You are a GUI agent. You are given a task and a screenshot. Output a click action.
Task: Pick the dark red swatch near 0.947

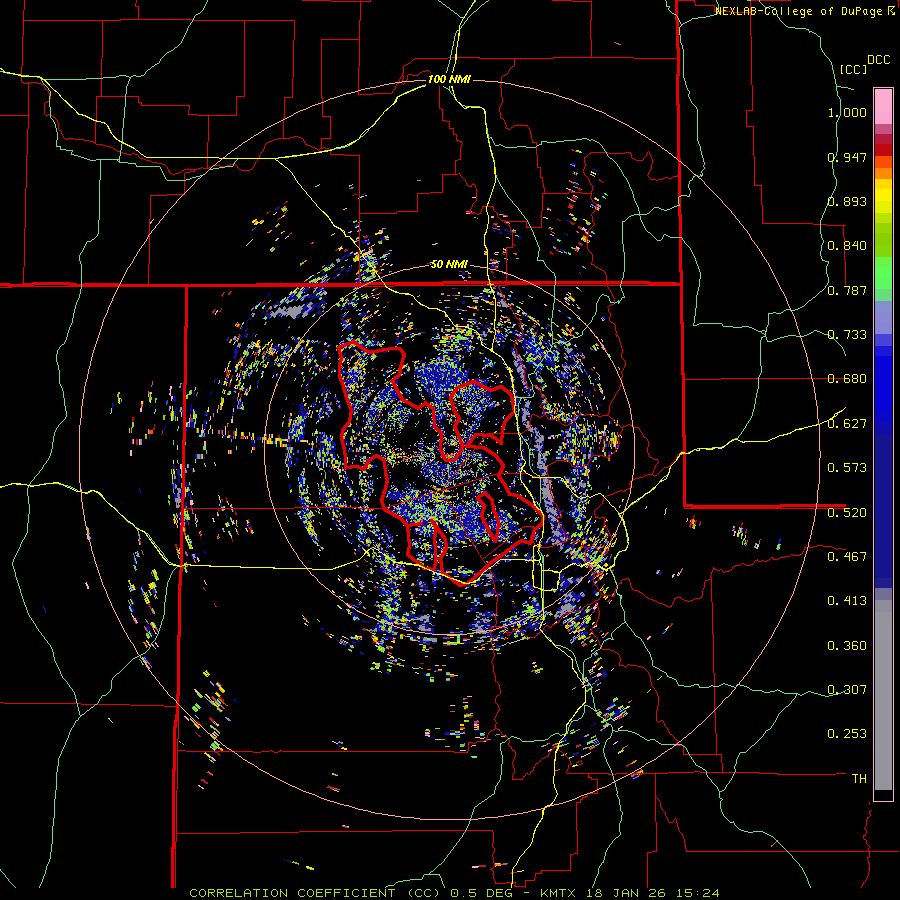(883, 150)
